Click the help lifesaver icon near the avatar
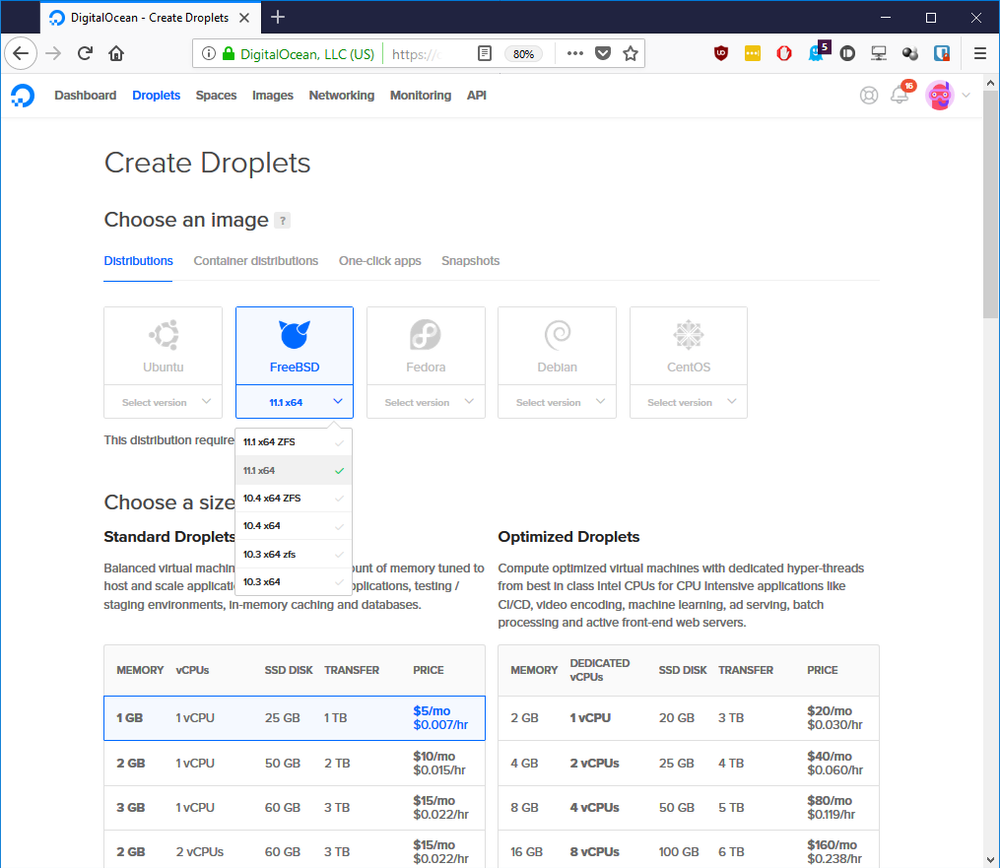The height and width of the screenshot is (868, 1000). point(868,95)
